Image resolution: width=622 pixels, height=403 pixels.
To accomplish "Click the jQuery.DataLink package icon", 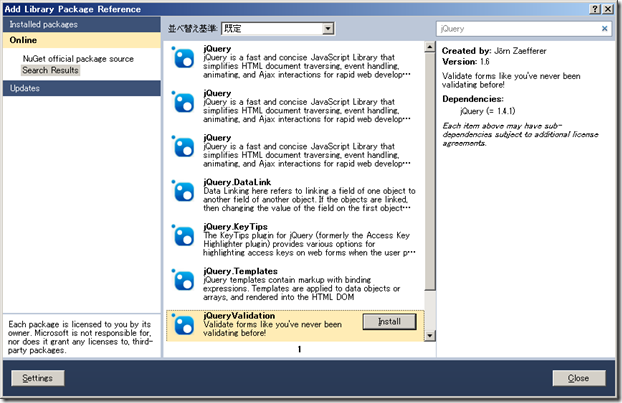I will 183,191.
